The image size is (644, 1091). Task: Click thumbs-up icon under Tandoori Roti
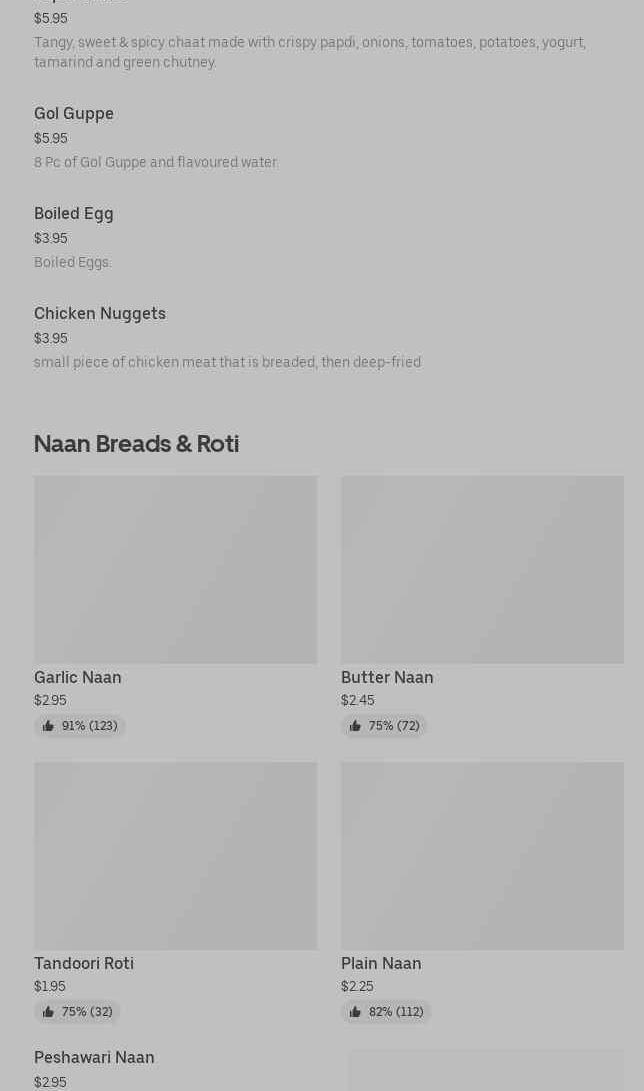[x=48, y=1012]
